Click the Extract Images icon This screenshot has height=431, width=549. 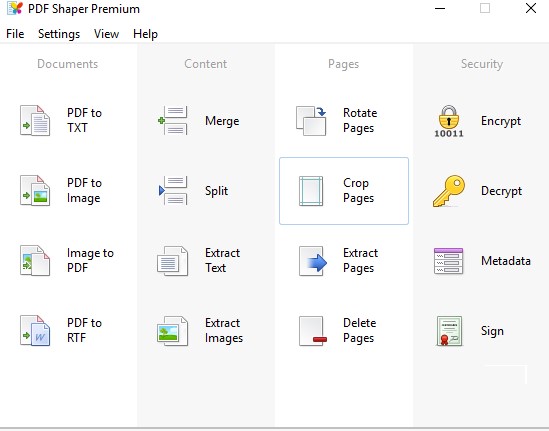tap(172, 331)
